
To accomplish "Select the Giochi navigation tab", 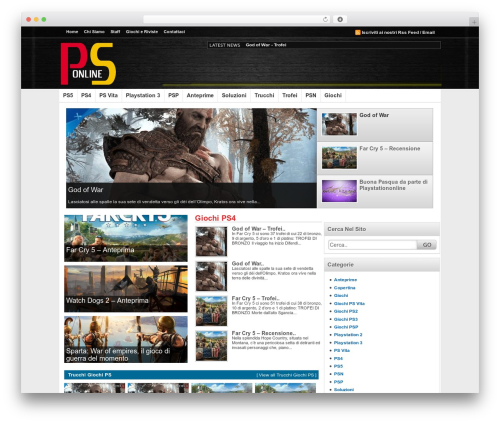I will pos(333,95).
